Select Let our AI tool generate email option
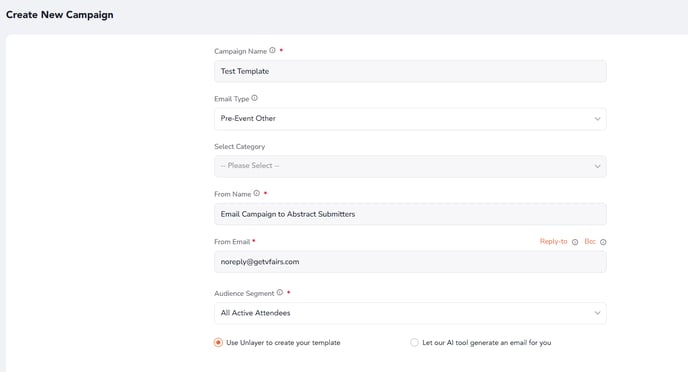Image resolution: width=688 pixels, height=372 pixels. [414, 343]
